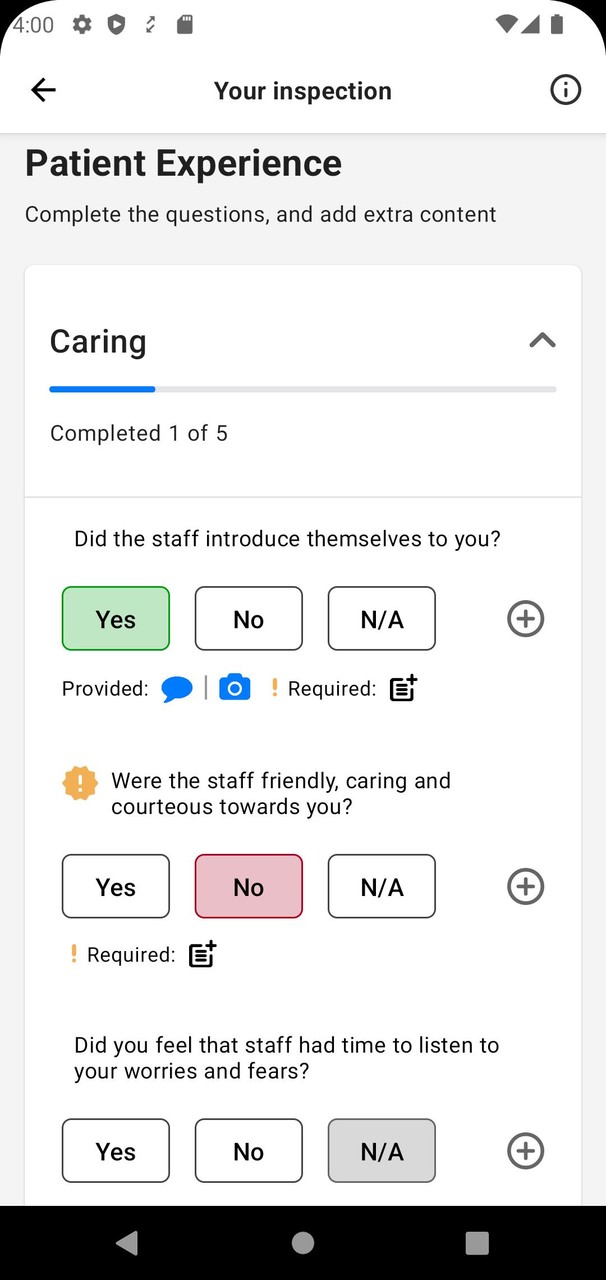Tap the Caring section heading
The height and width of the screenshot is (1280, 606).
click(98, 341)
